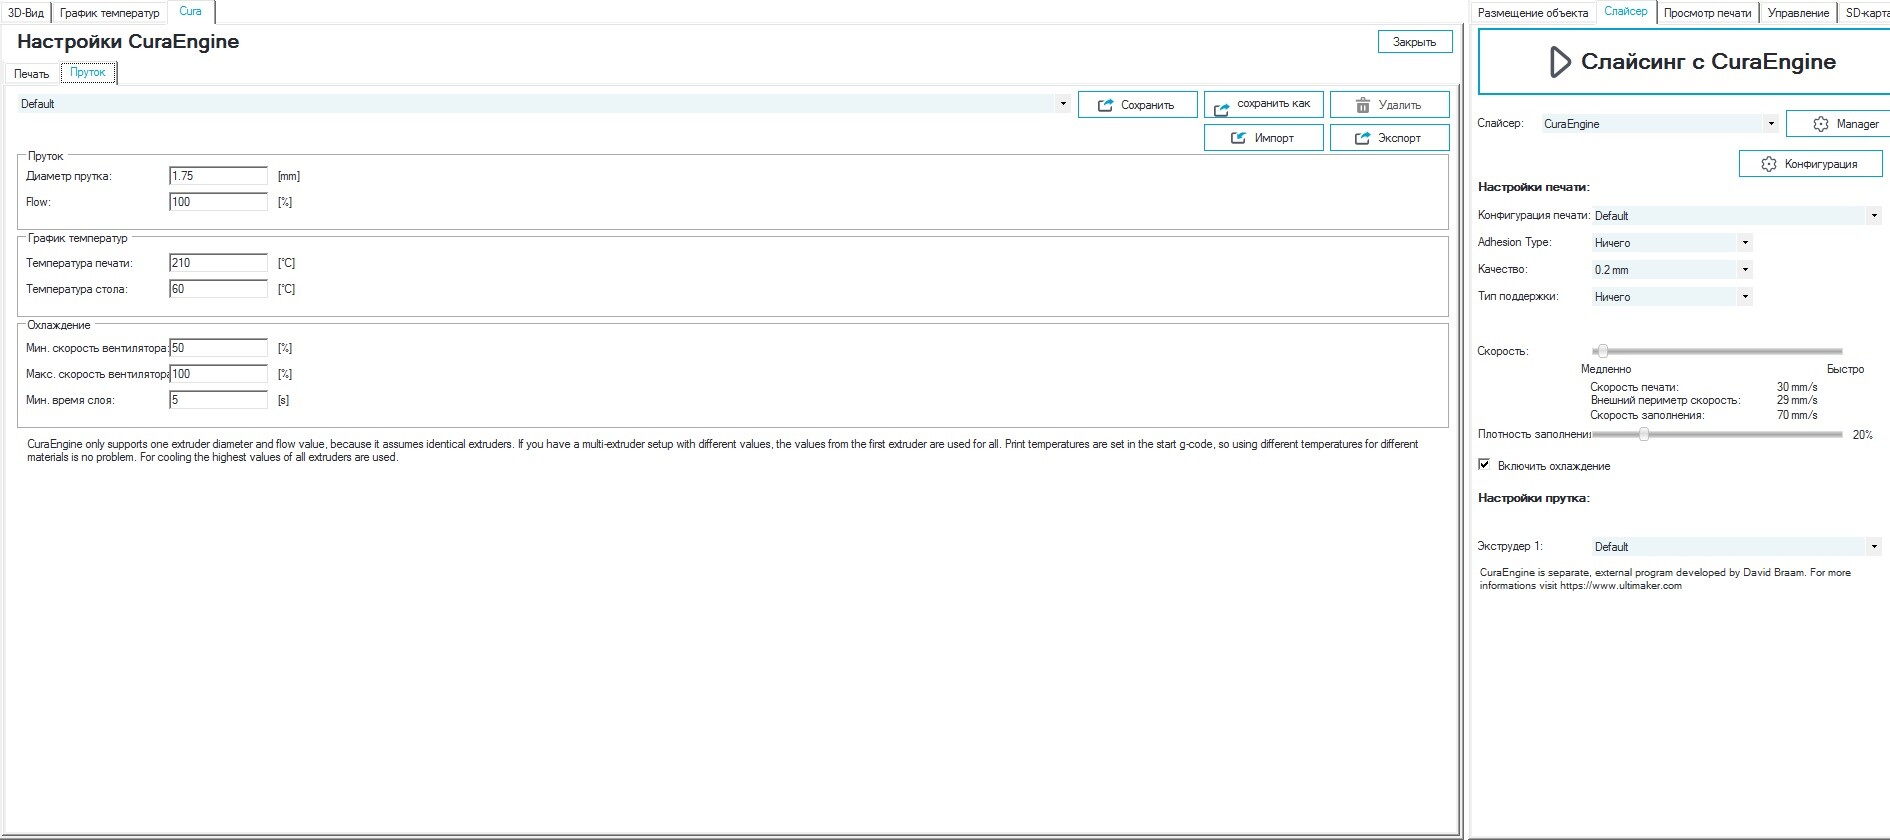
Task: Click the Мин. время слоя field
Action: 218,400
